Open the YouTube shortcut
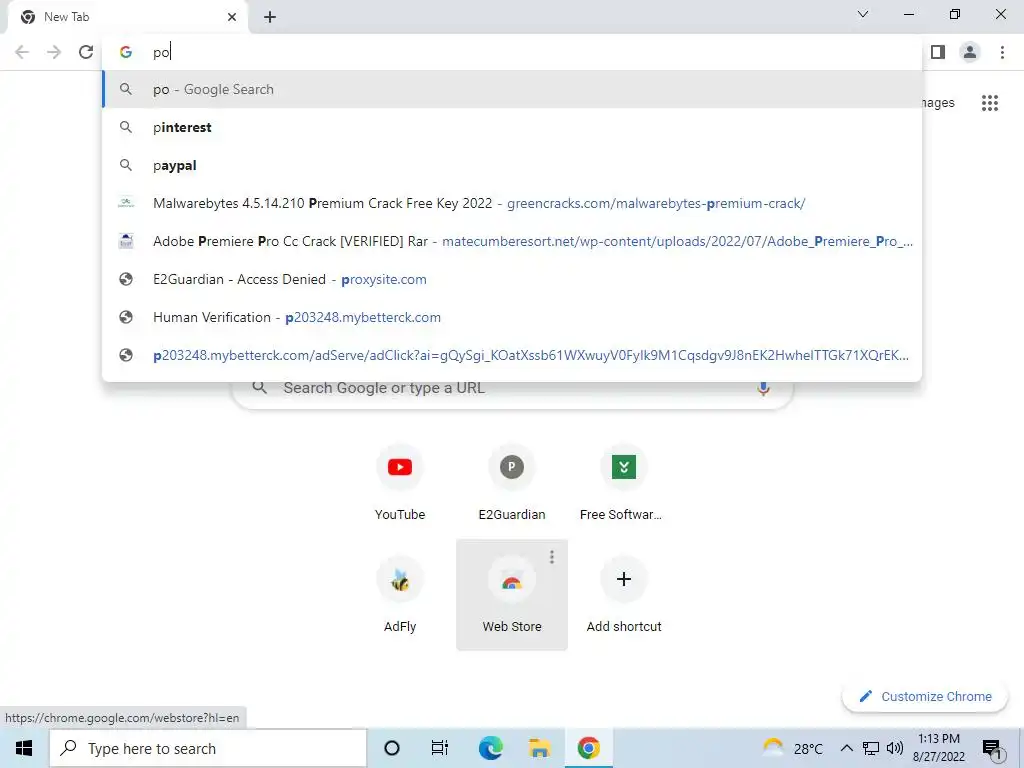This screenshot has width=1024, height=768. point(400,483)
